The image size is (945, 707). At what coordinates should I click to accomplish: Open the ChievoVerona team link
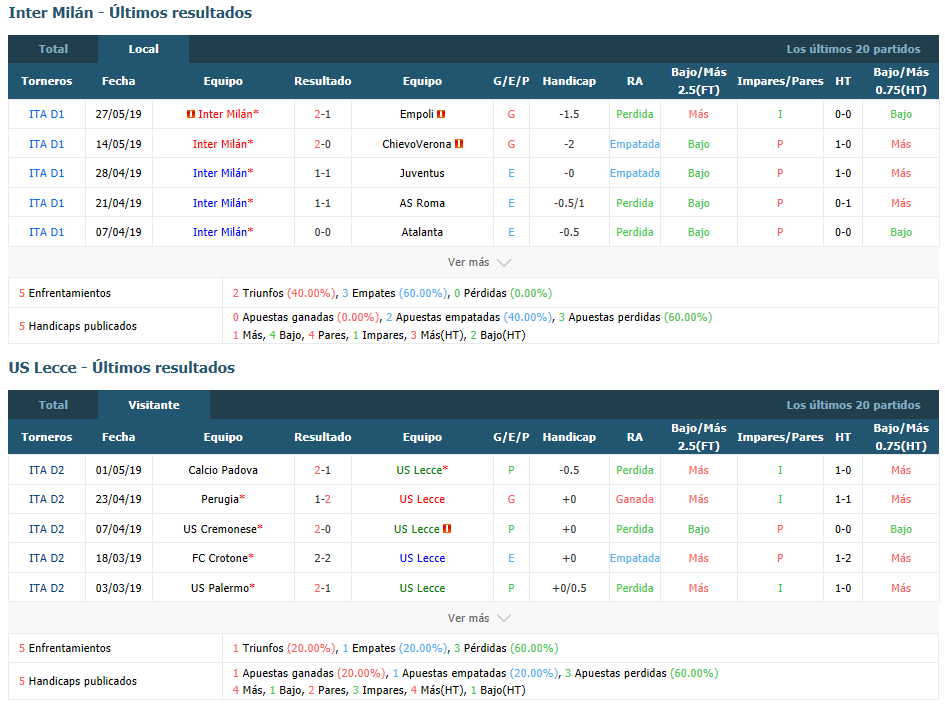(416, 144)
